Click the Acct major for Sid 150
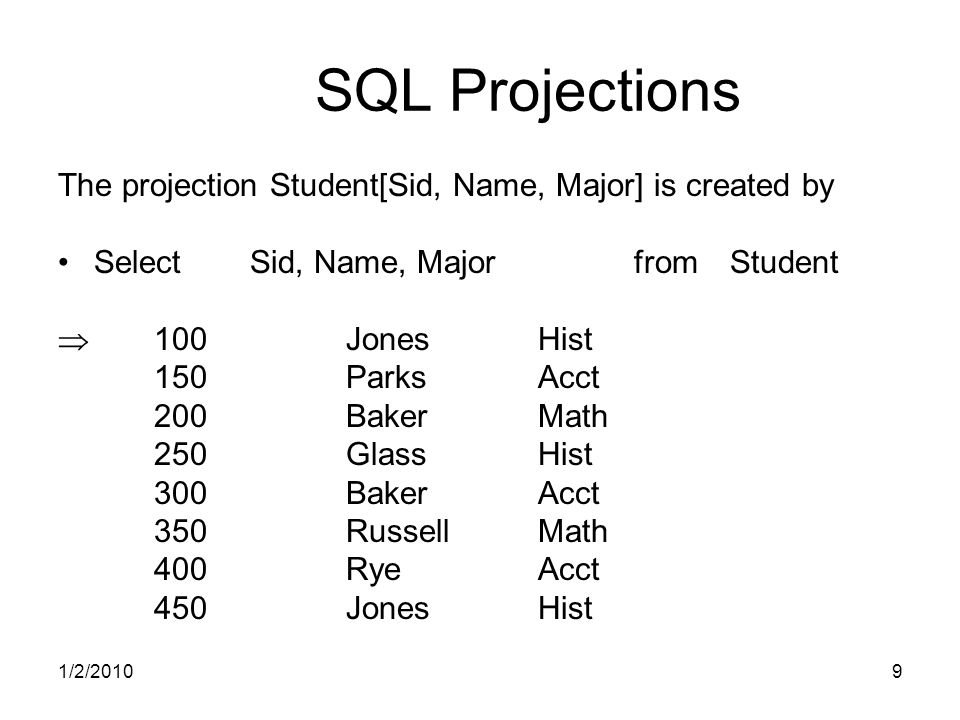Viewport: 960px width, 720px height. (568, 377)
